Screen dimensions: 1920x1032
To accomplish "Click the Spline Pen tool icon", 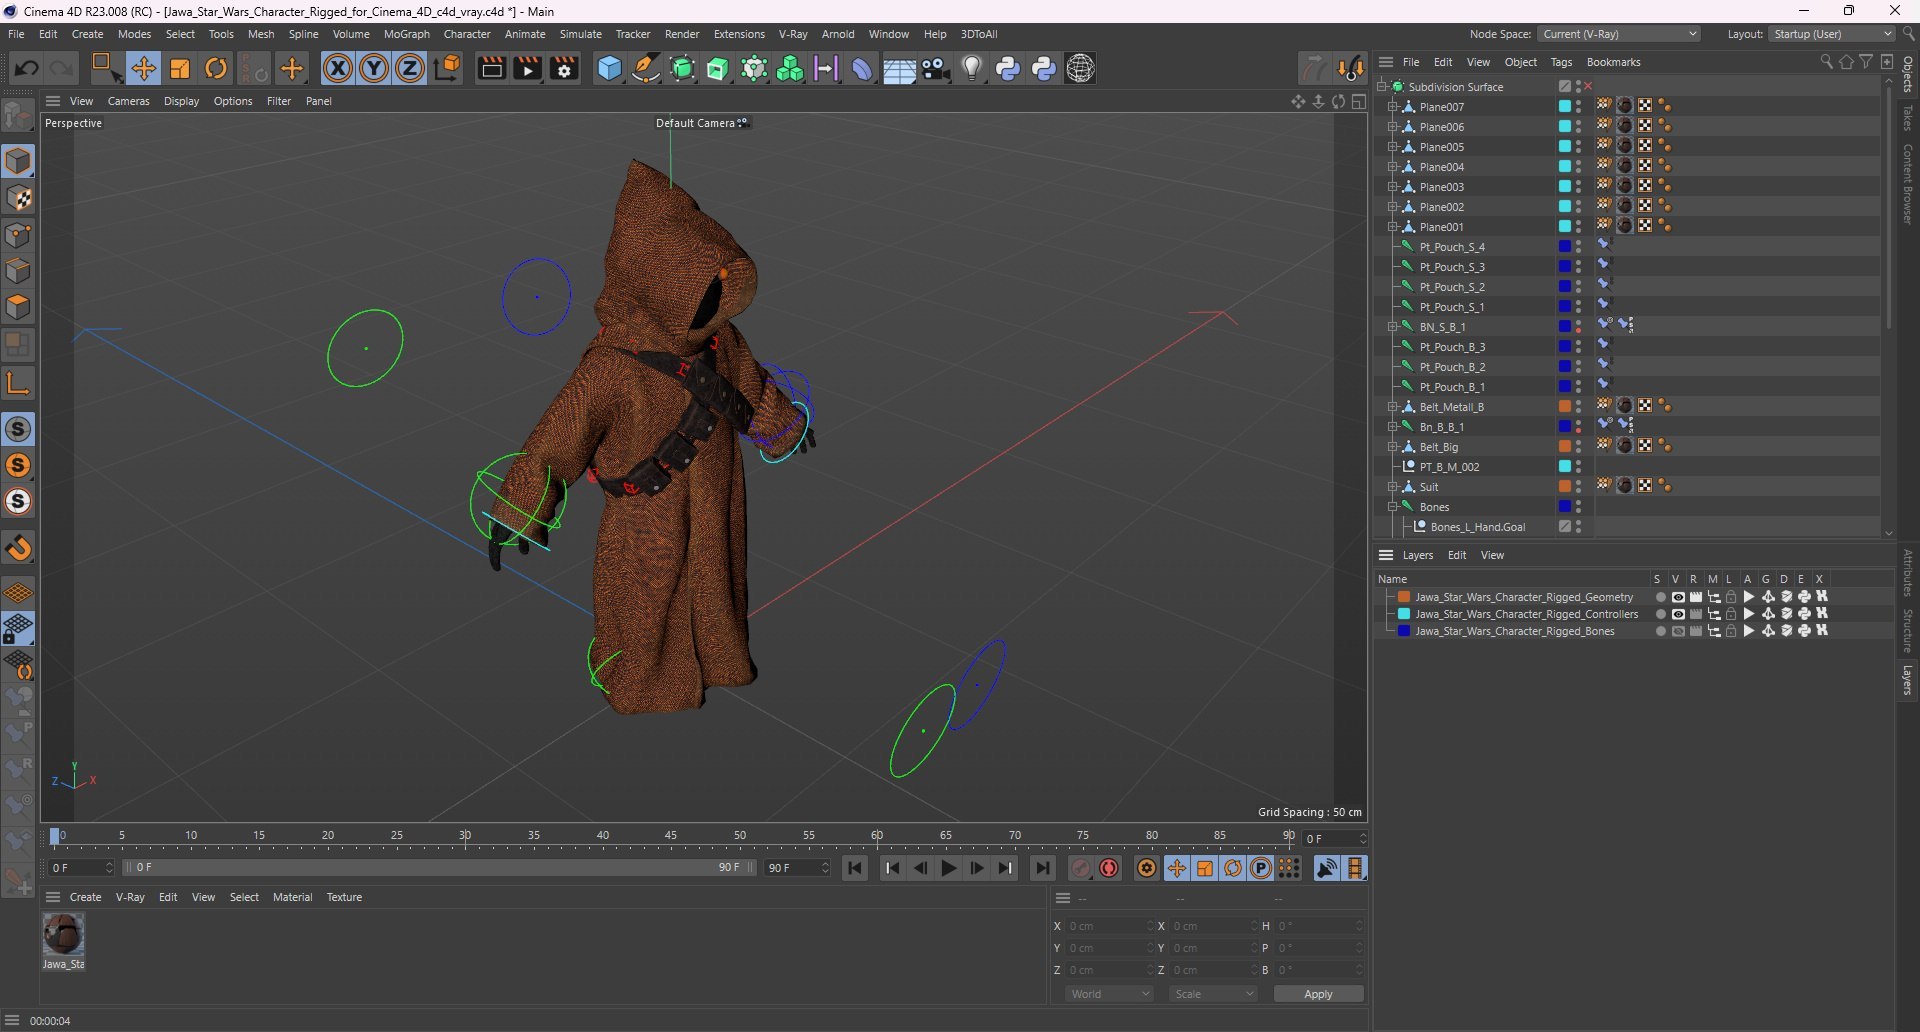I will (x=646, y=68).
